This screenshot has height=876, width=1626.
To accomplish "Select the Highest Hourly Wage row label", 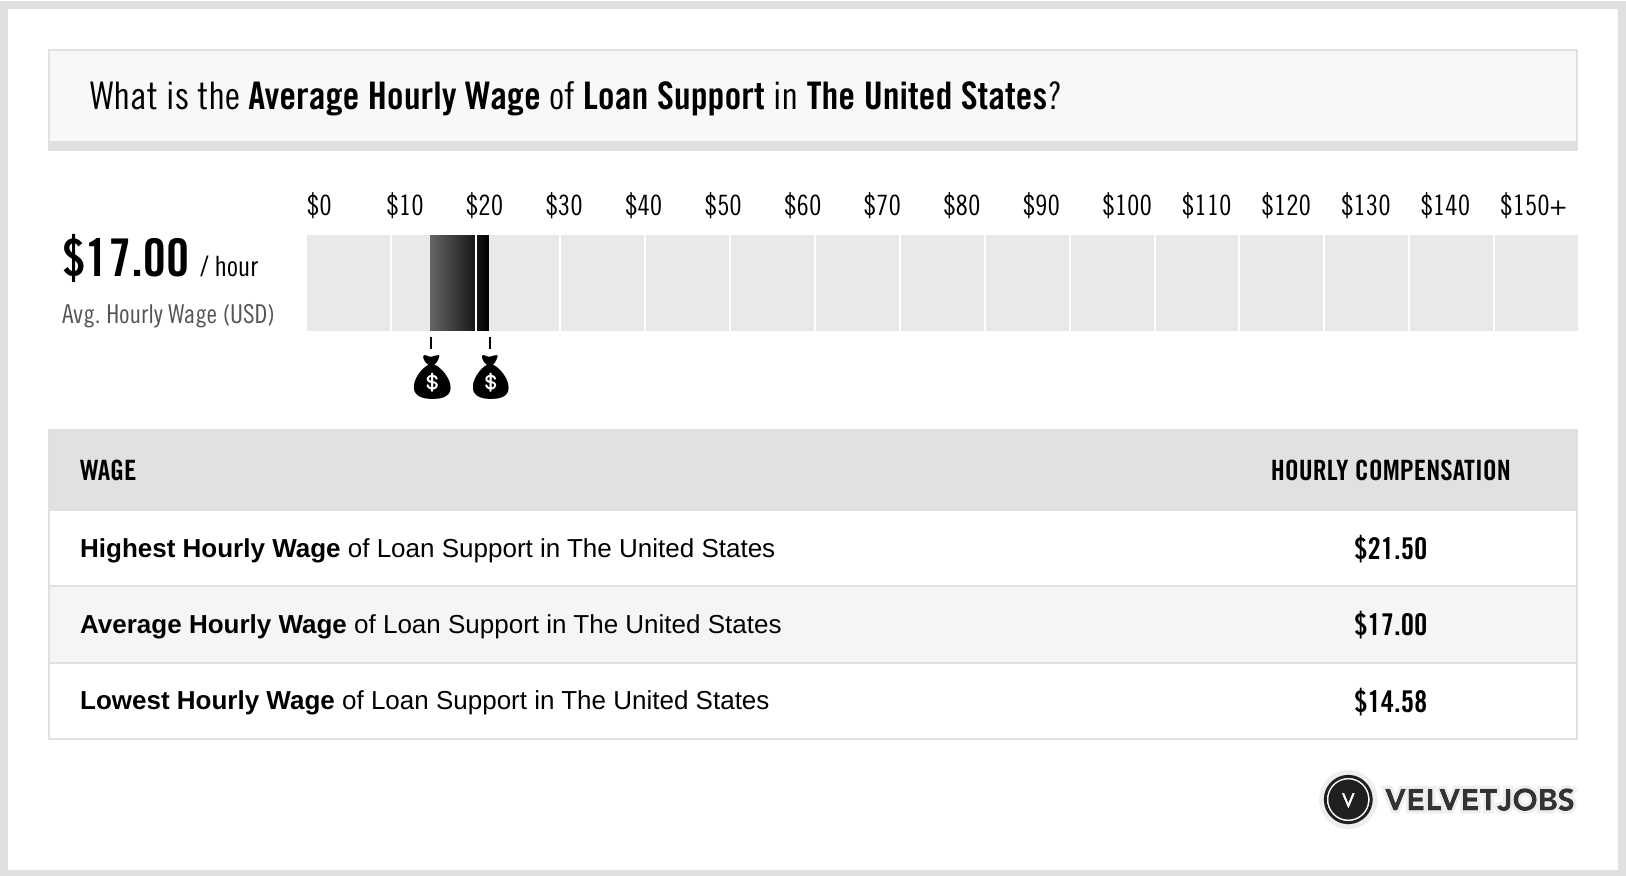I will click(427, 549).
